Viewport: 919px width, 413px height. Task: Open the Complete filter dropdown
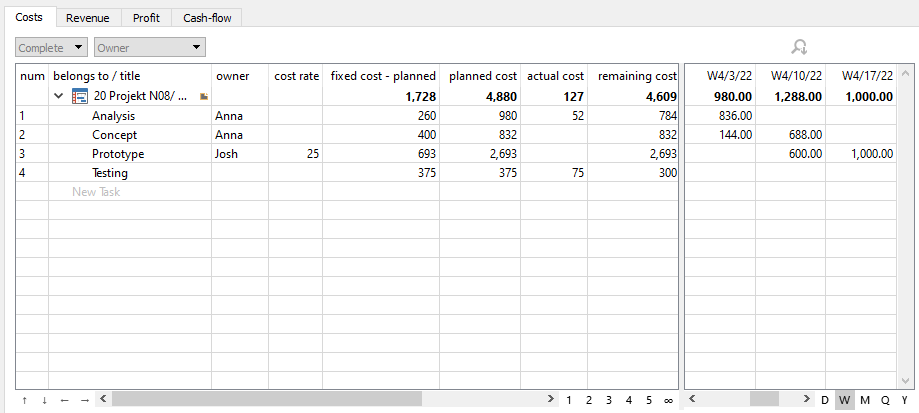pos(52,47)
